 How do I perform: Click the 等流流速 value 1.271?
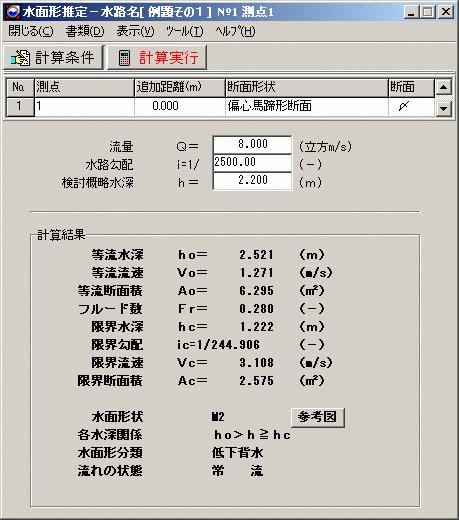256,273
